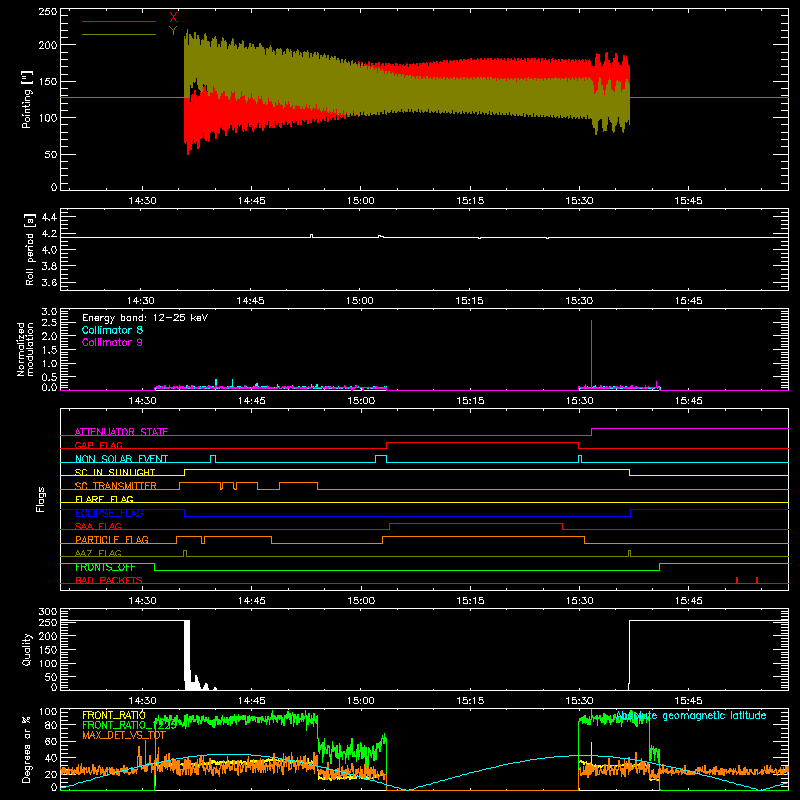Click the '300' tick on the quality axis

click(x=48, y=612)
